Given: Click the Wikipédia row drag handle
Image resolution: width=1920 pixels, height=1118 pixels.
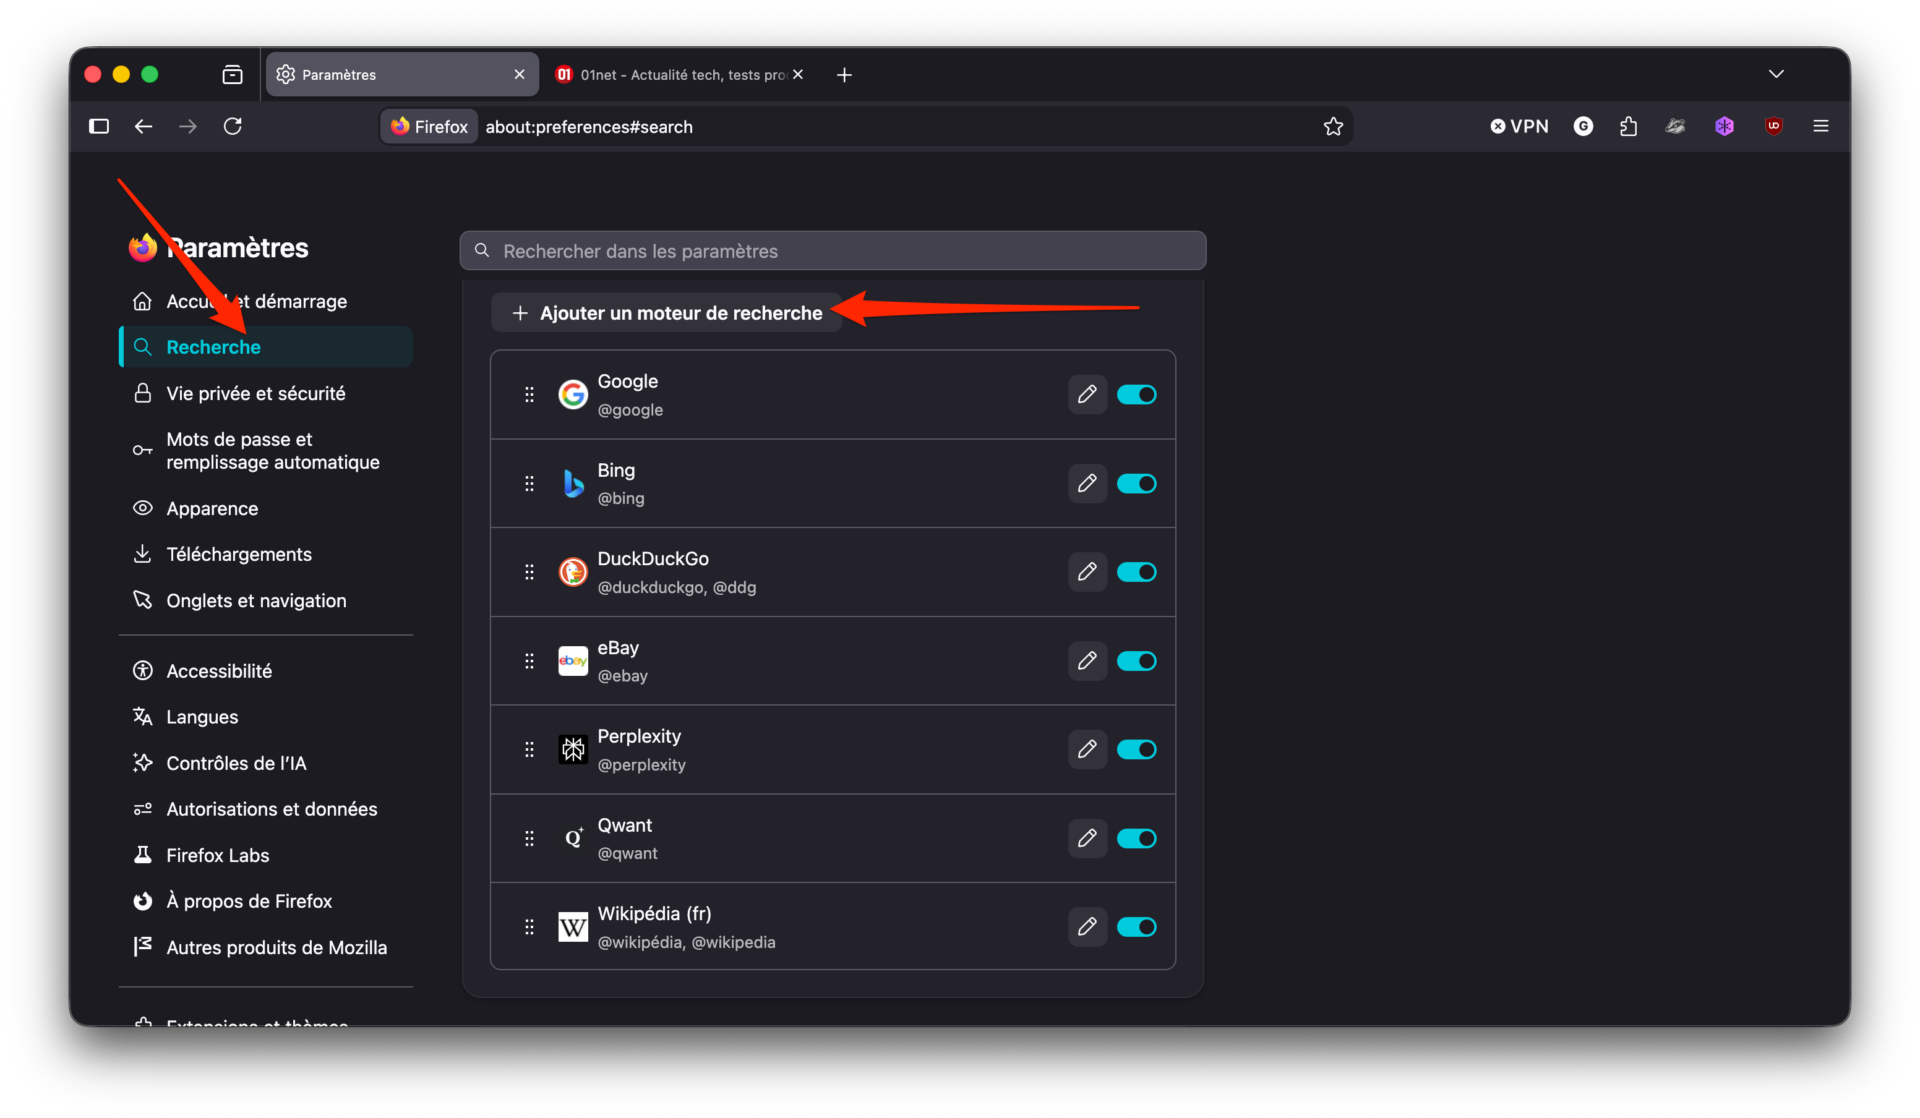Looking at the screenshot, I should [529, 927].
